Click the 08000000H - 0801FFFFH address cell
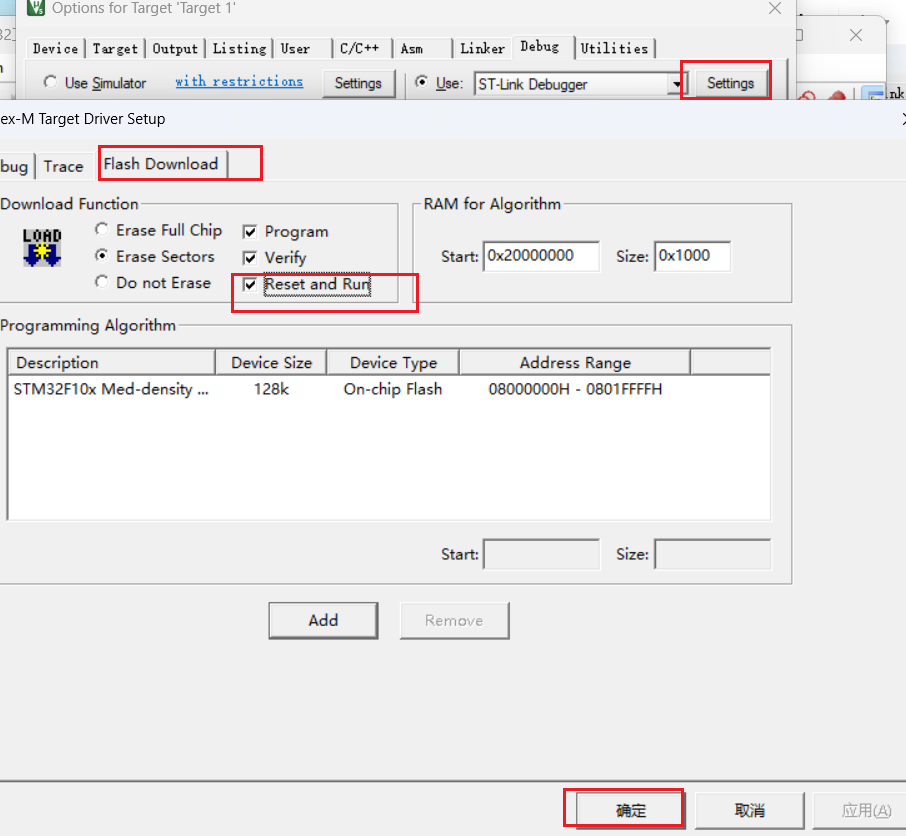This screenshot has height=836, width=906. tap(575, 389)
